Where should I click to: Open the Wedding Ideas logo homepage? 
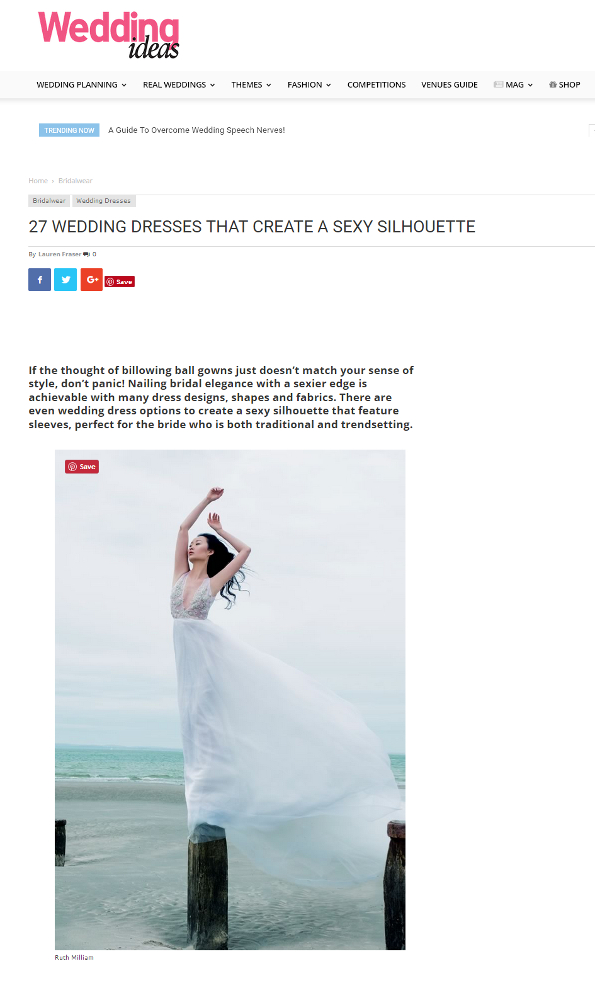109,34
